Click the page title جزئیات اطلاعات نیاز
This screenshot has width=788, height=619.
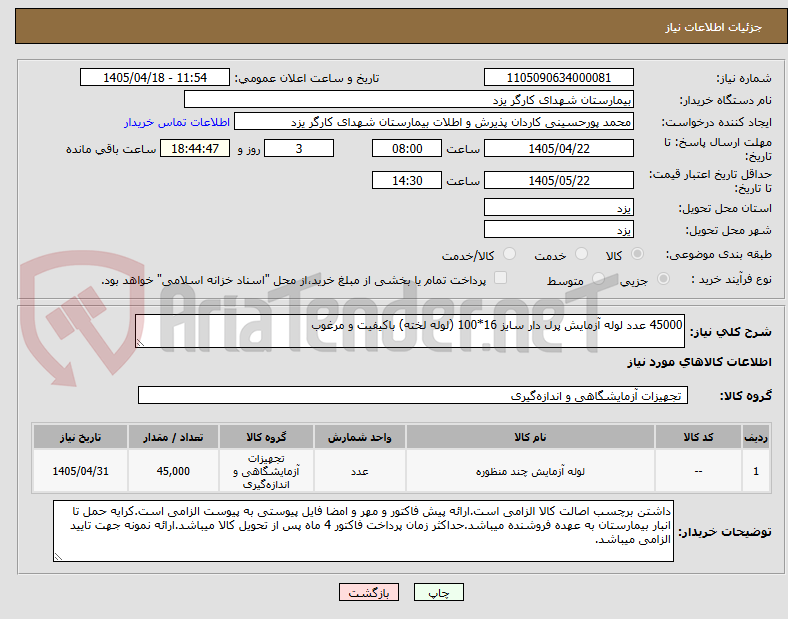(714, 27)
